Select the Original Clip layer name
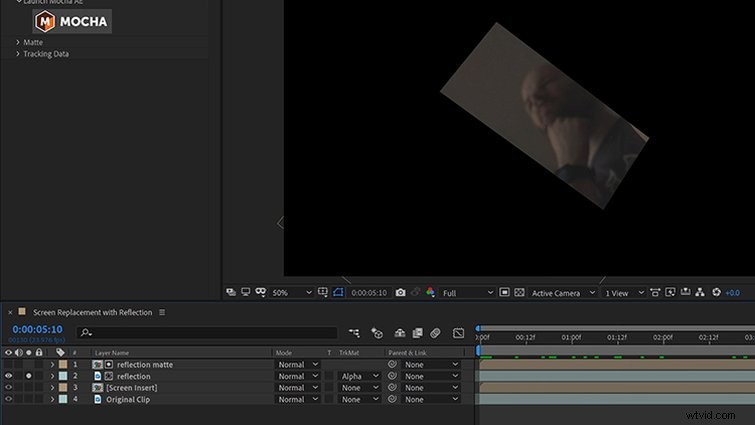This screenshot has height=425, width=755. pyautogui.click(x=128, y=399)
